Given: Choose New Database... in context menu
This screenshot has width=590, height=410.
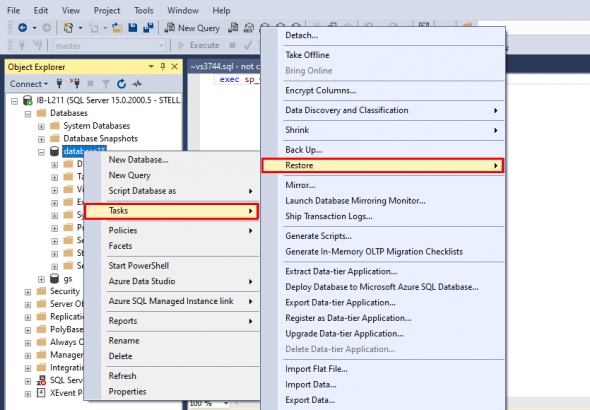Looking at the screenshot, I should pyautogui.click(x=172, y=160).
